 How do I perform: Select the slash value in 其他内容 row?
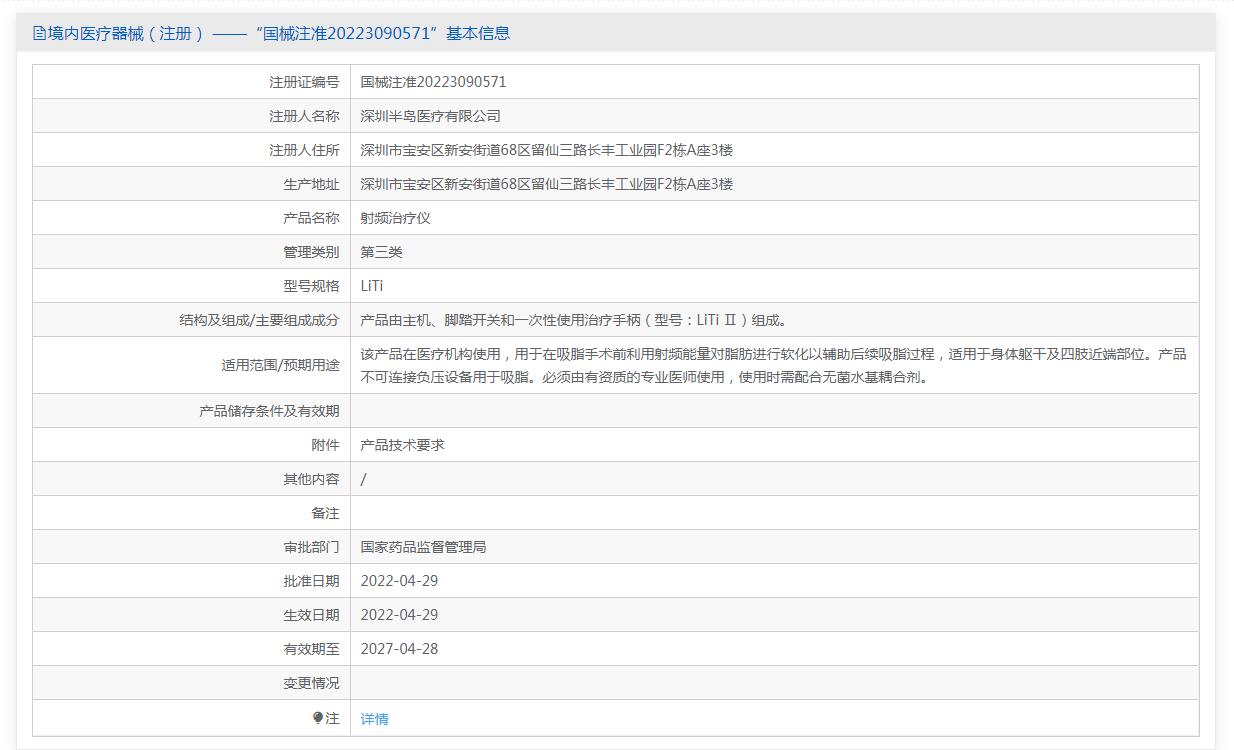[363, 479]
